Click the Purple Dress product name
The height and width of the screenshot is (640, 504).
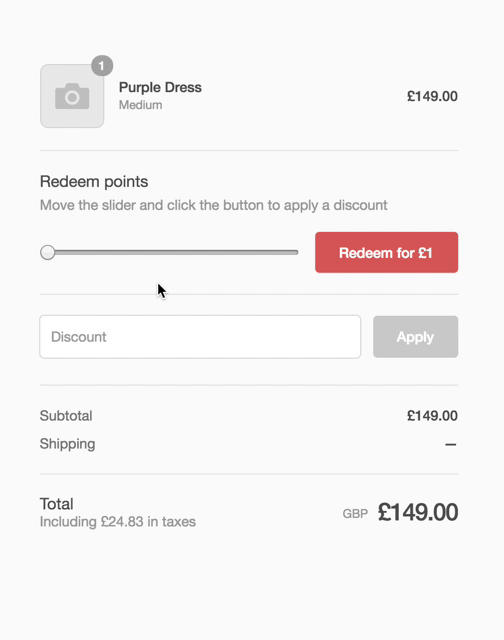(160, 87)
